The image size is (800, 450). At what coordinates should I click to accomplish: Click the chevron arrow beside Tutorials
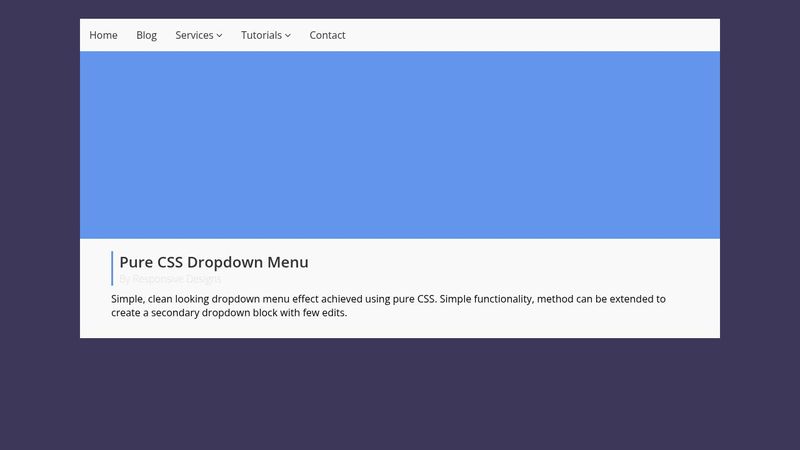(x=288, y=36)
